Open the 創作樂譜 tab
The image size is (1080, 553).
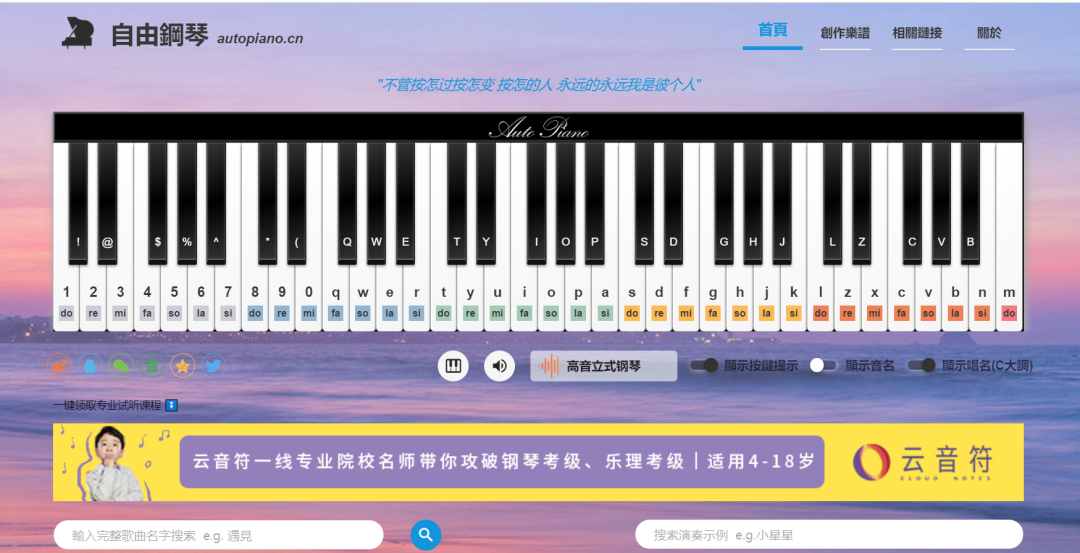coord(845,33)
